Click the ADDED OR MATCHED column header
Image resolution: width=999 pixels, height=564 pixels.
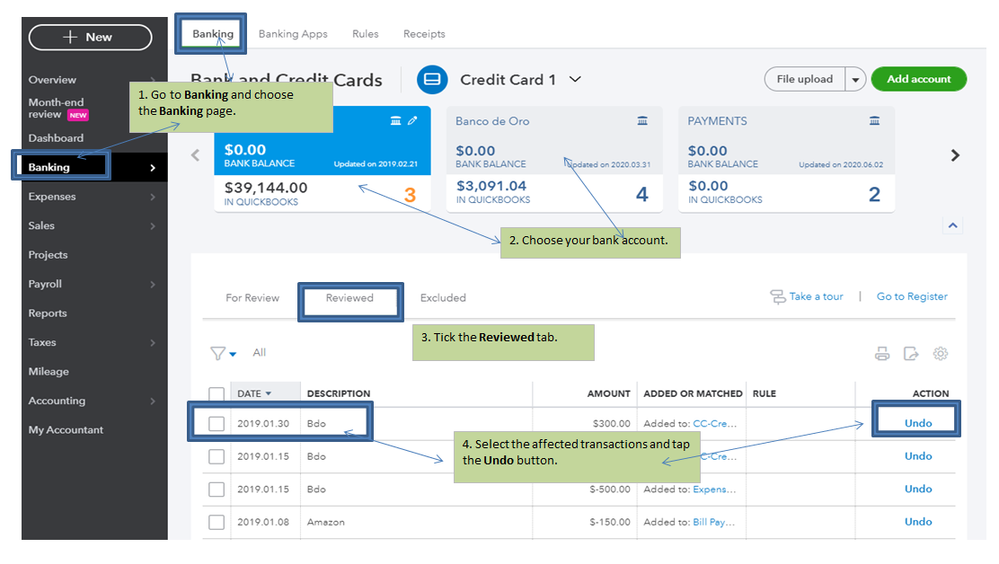[x=693, y=394]
